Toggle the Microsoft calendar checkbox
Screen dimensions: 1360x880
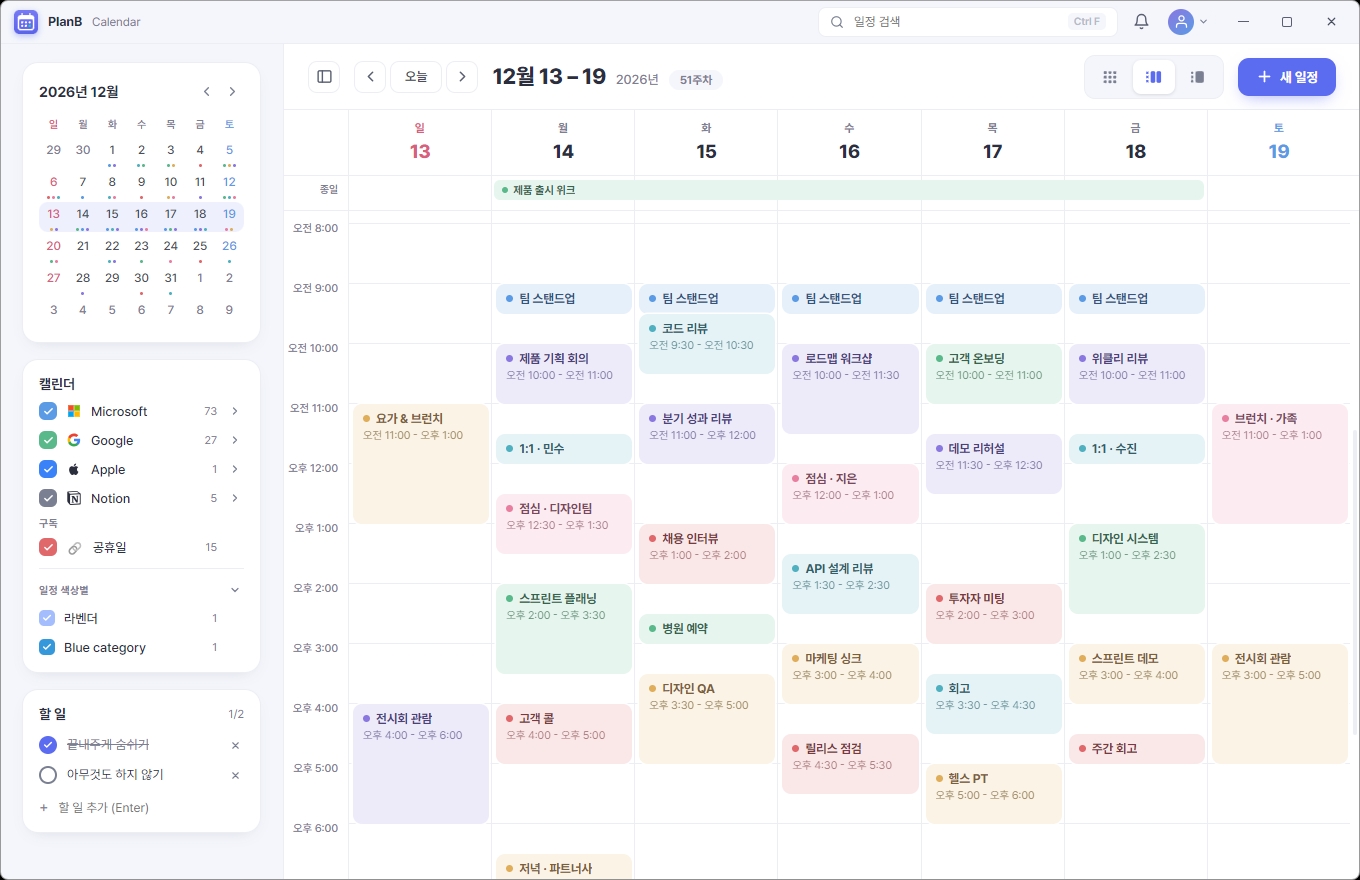[48, 411]
